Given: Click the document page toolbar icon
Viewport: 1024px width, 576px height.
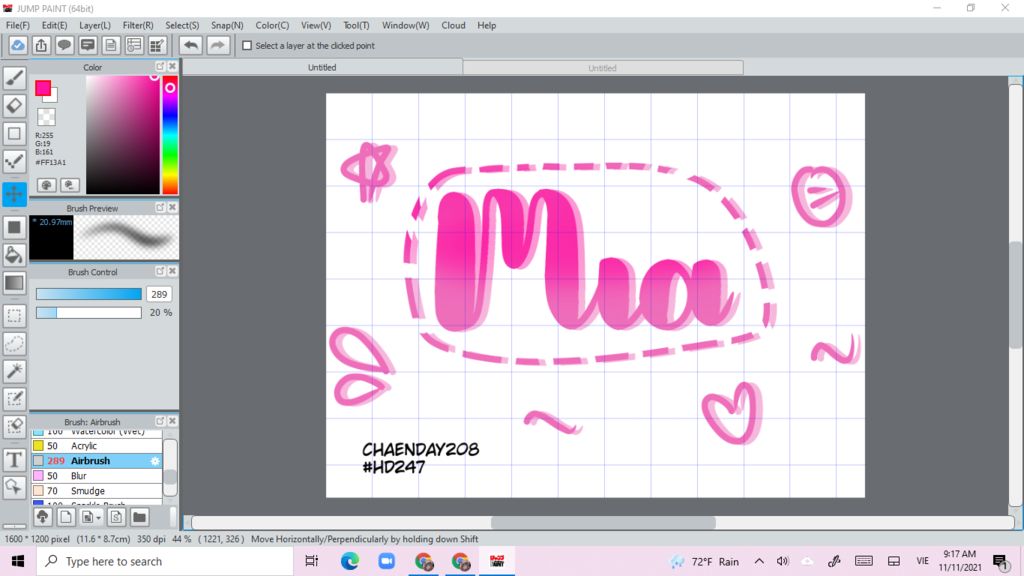Looking at the screenshot, I should click(x=111, y=45).
